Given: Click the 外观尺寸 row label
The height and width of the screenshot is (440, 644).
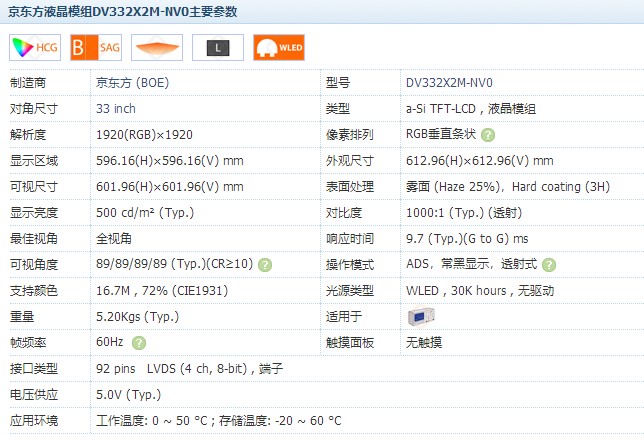Looking at the screenshot, I should click(x=350, y=161).
